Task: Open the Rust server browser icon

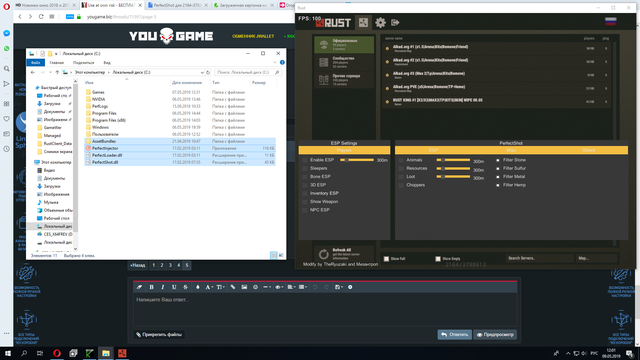Action: 363,22
